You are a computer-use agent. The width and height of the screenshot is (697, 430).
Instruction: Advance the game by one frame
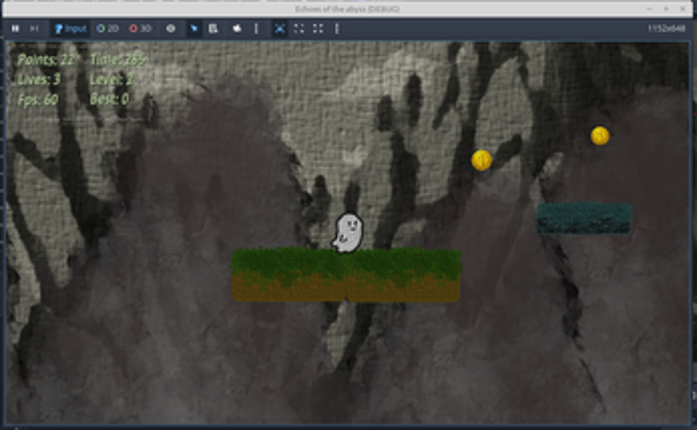pyautogui.click(x=34, y=29)
